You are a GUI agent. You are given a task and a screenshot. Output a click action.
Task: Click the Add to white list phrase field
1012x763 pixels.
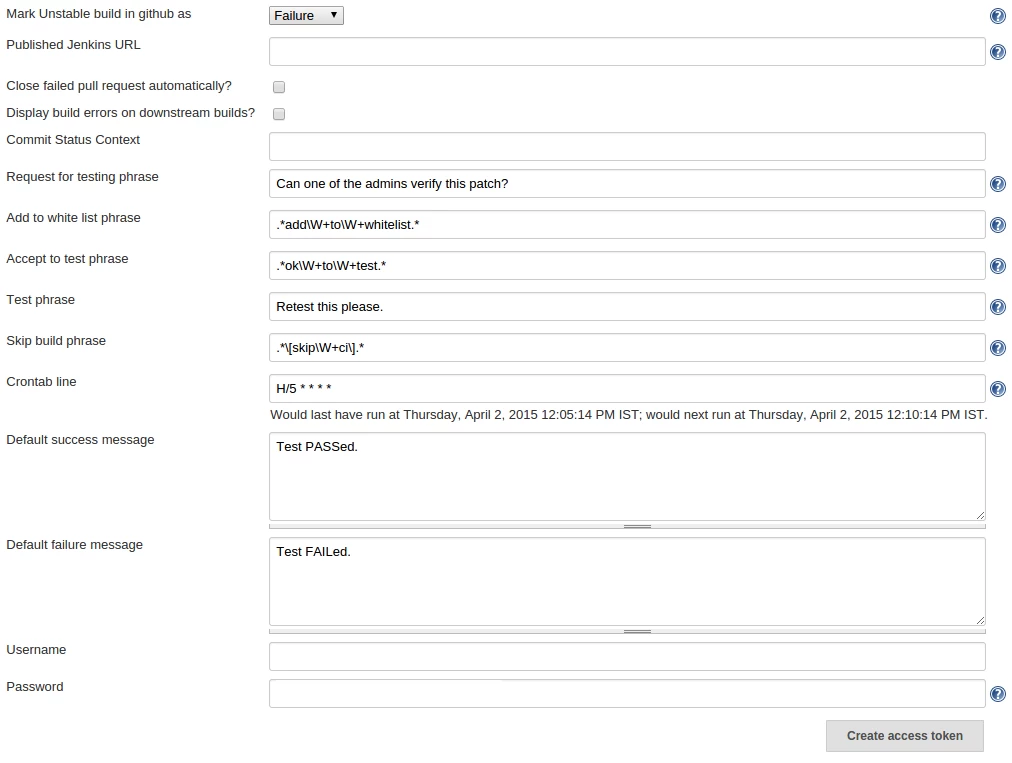pyautogui.click(x=627, y=225)
